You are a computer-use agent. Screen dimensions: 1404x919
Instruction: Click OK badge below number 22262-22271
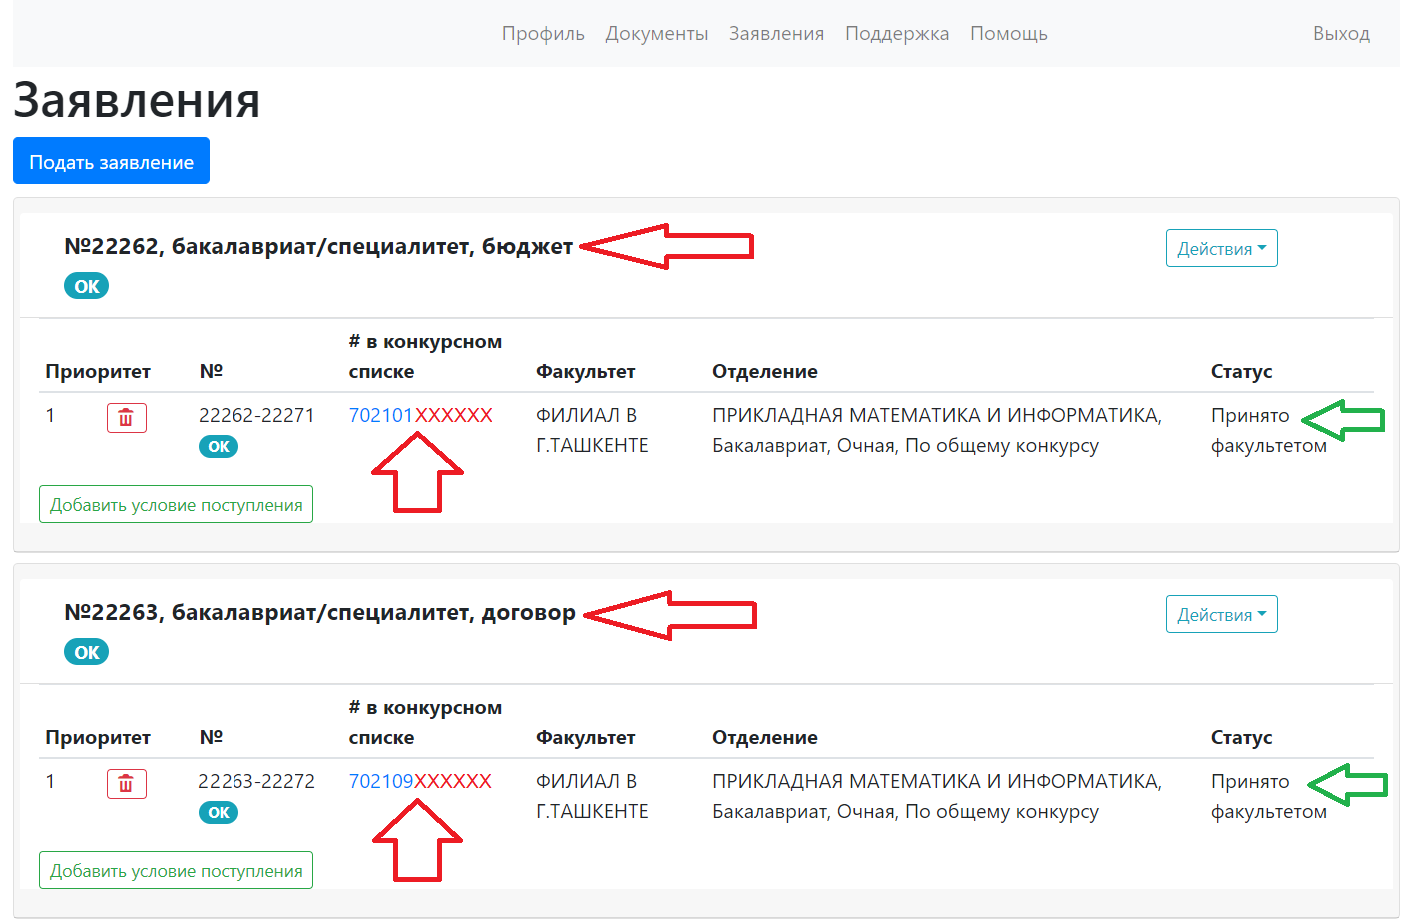(x=219, y=447)
